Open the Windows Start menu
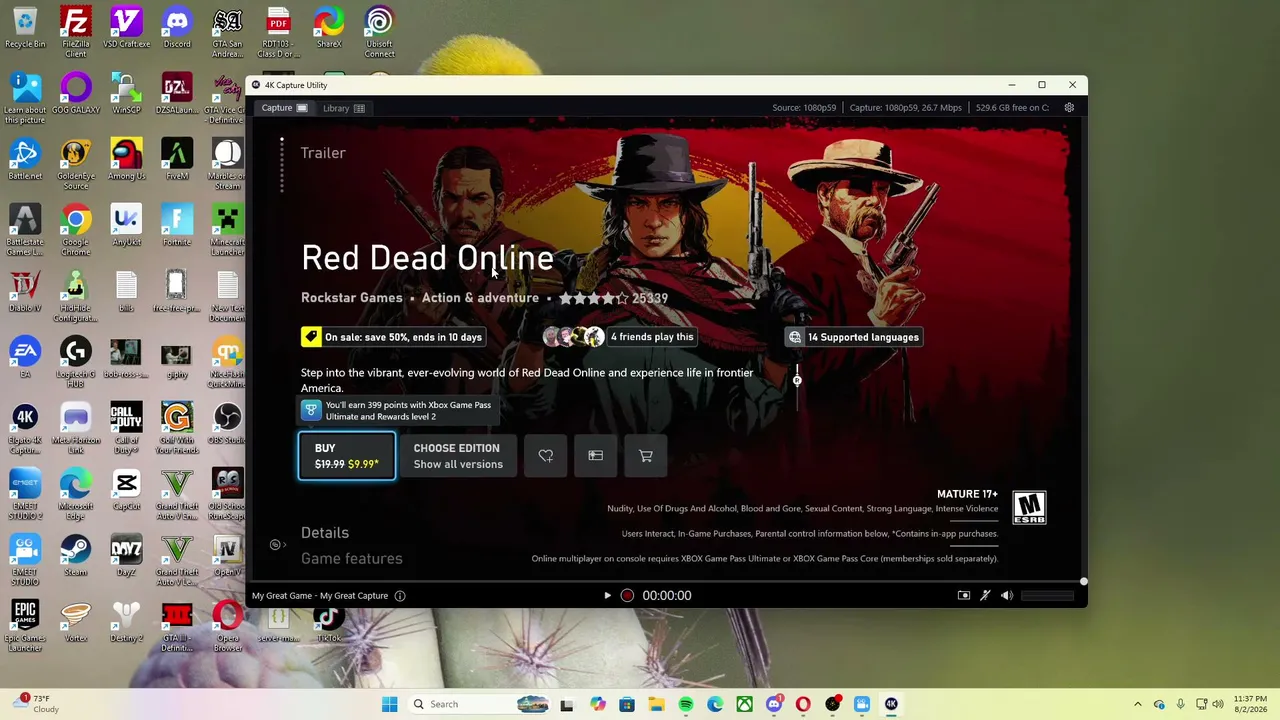Screen dimensions: 1280x720 390,704
